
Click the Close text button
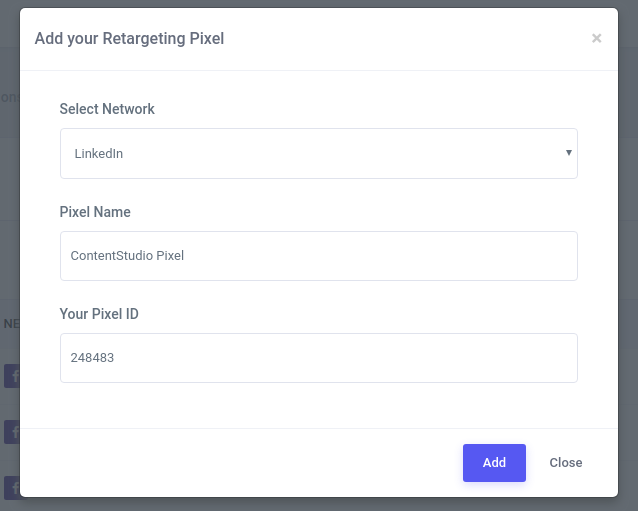[566, 463]
